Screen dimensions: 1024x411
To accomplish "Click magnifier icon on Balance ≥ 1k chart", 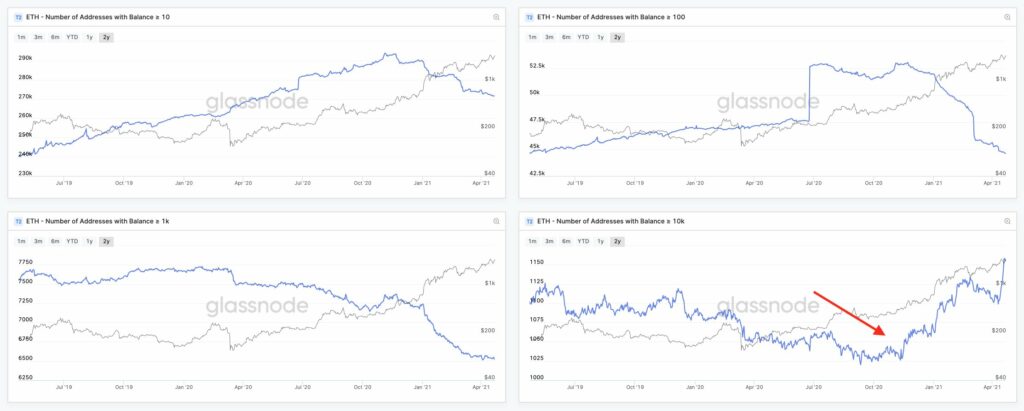I will tap(496, 222).
